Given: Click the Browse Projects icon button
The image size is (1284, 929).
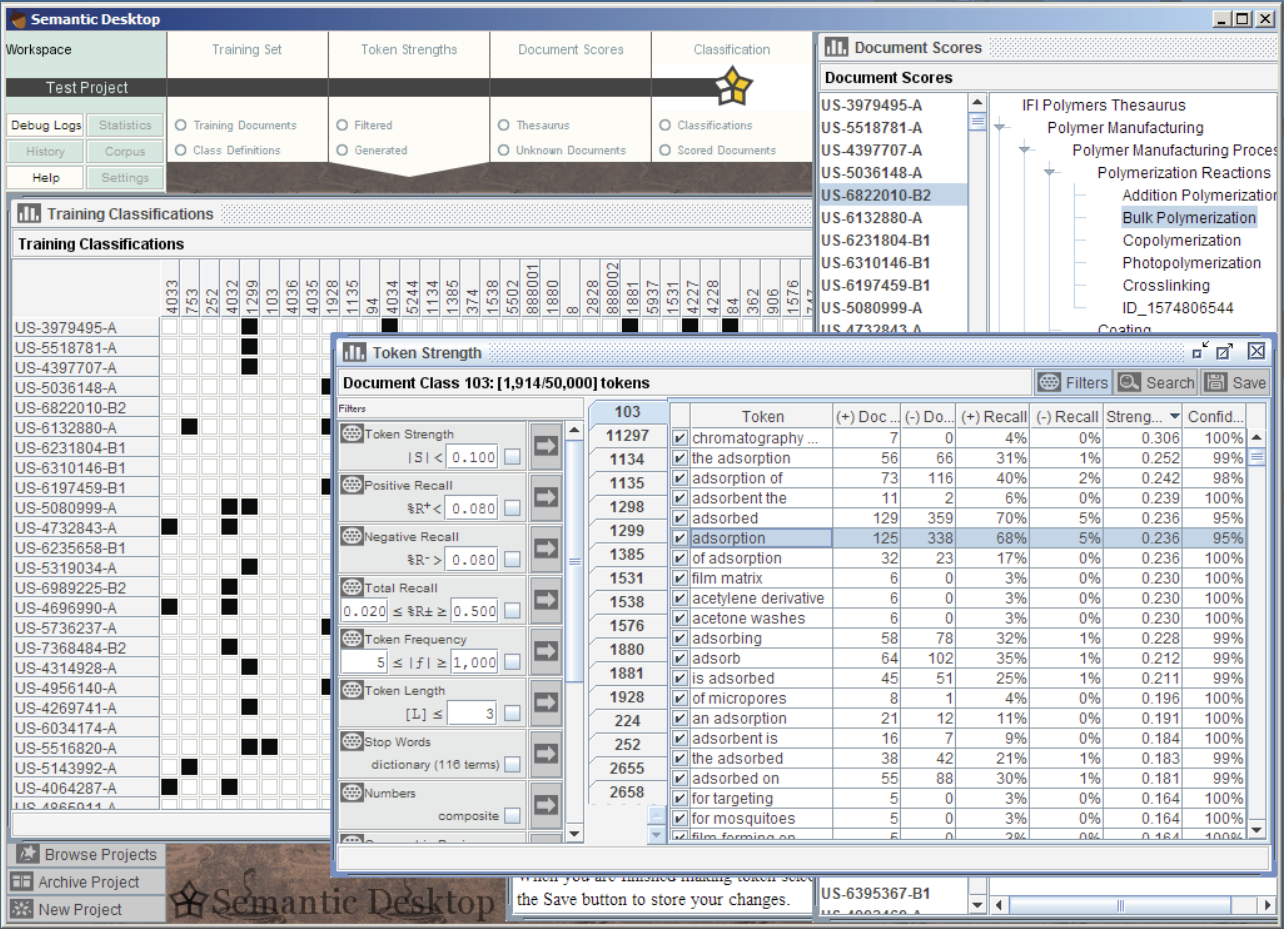Looking at the screenshot, I should pos(27,854).
